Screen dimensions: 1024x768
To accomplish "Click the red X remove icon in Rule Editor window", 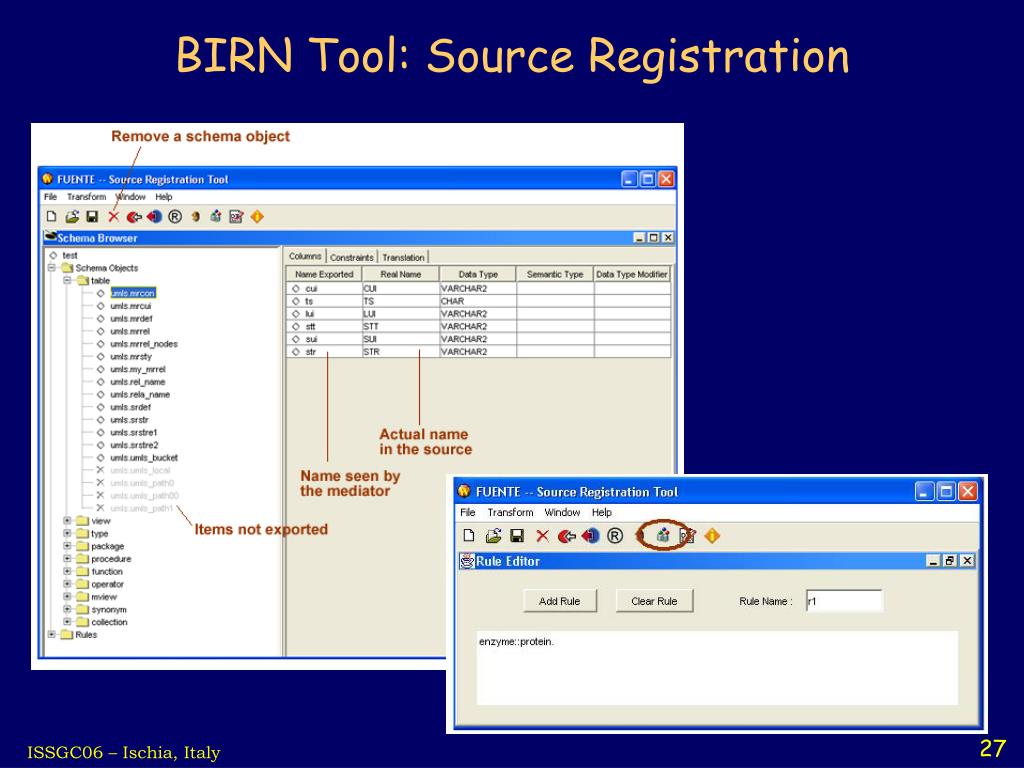I will 542,536.
